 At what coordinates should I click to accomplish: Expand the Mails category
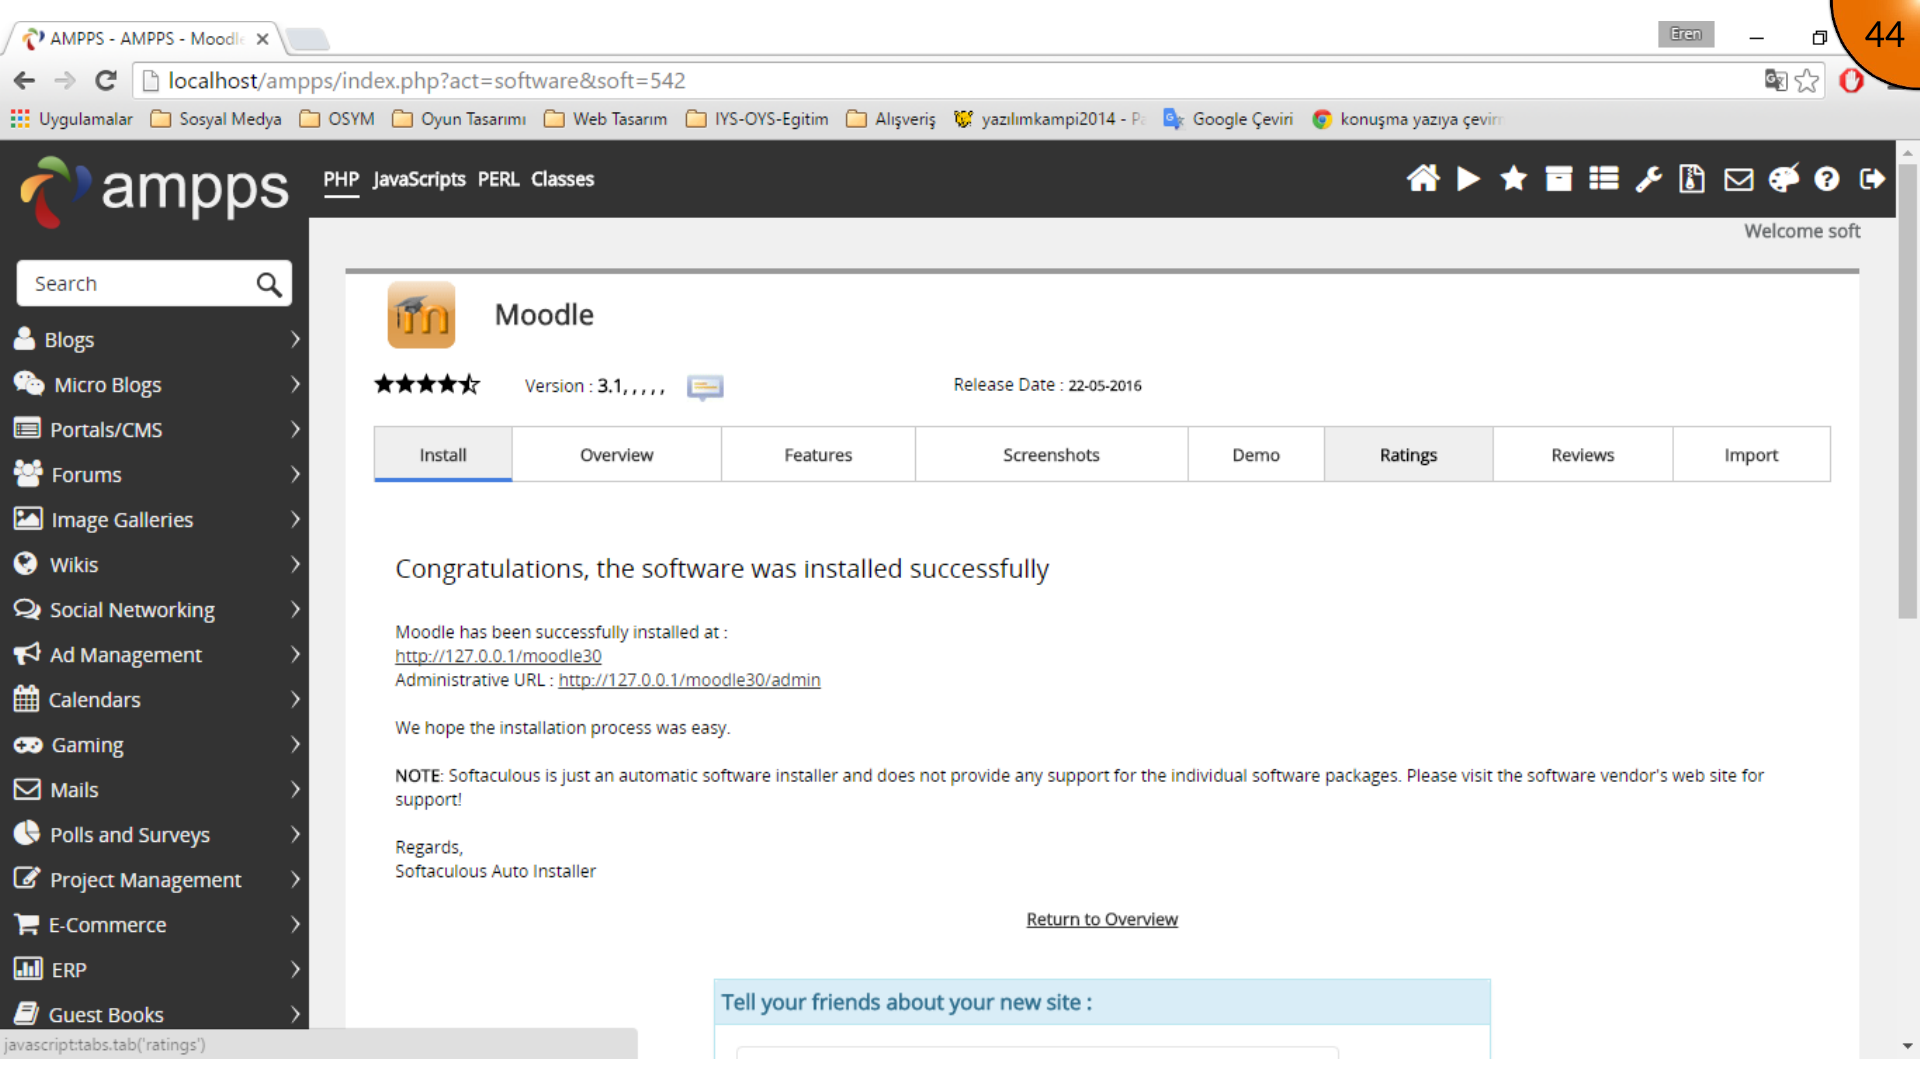(155, 790)
